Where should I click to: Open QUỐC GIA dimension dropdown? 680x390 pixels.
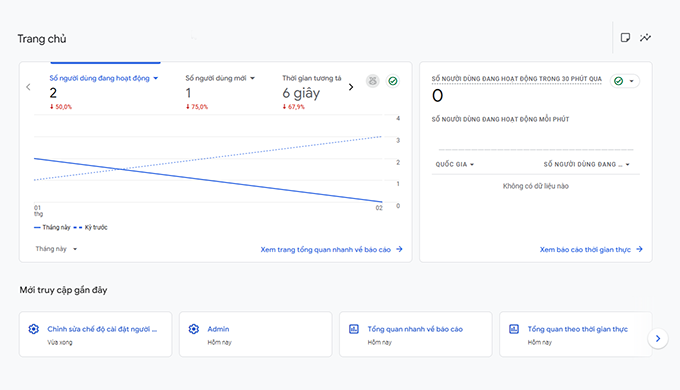pyautogui.click(x=454, y=164)
